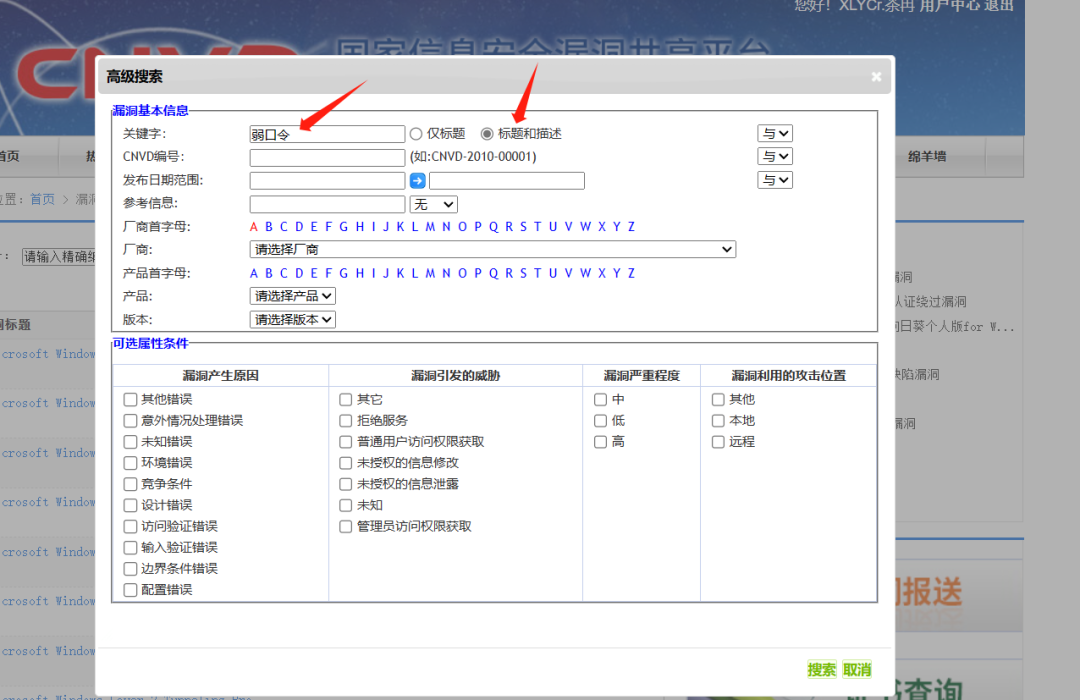Check the 访问验证错误 checkbox

[x=130, y=526]
